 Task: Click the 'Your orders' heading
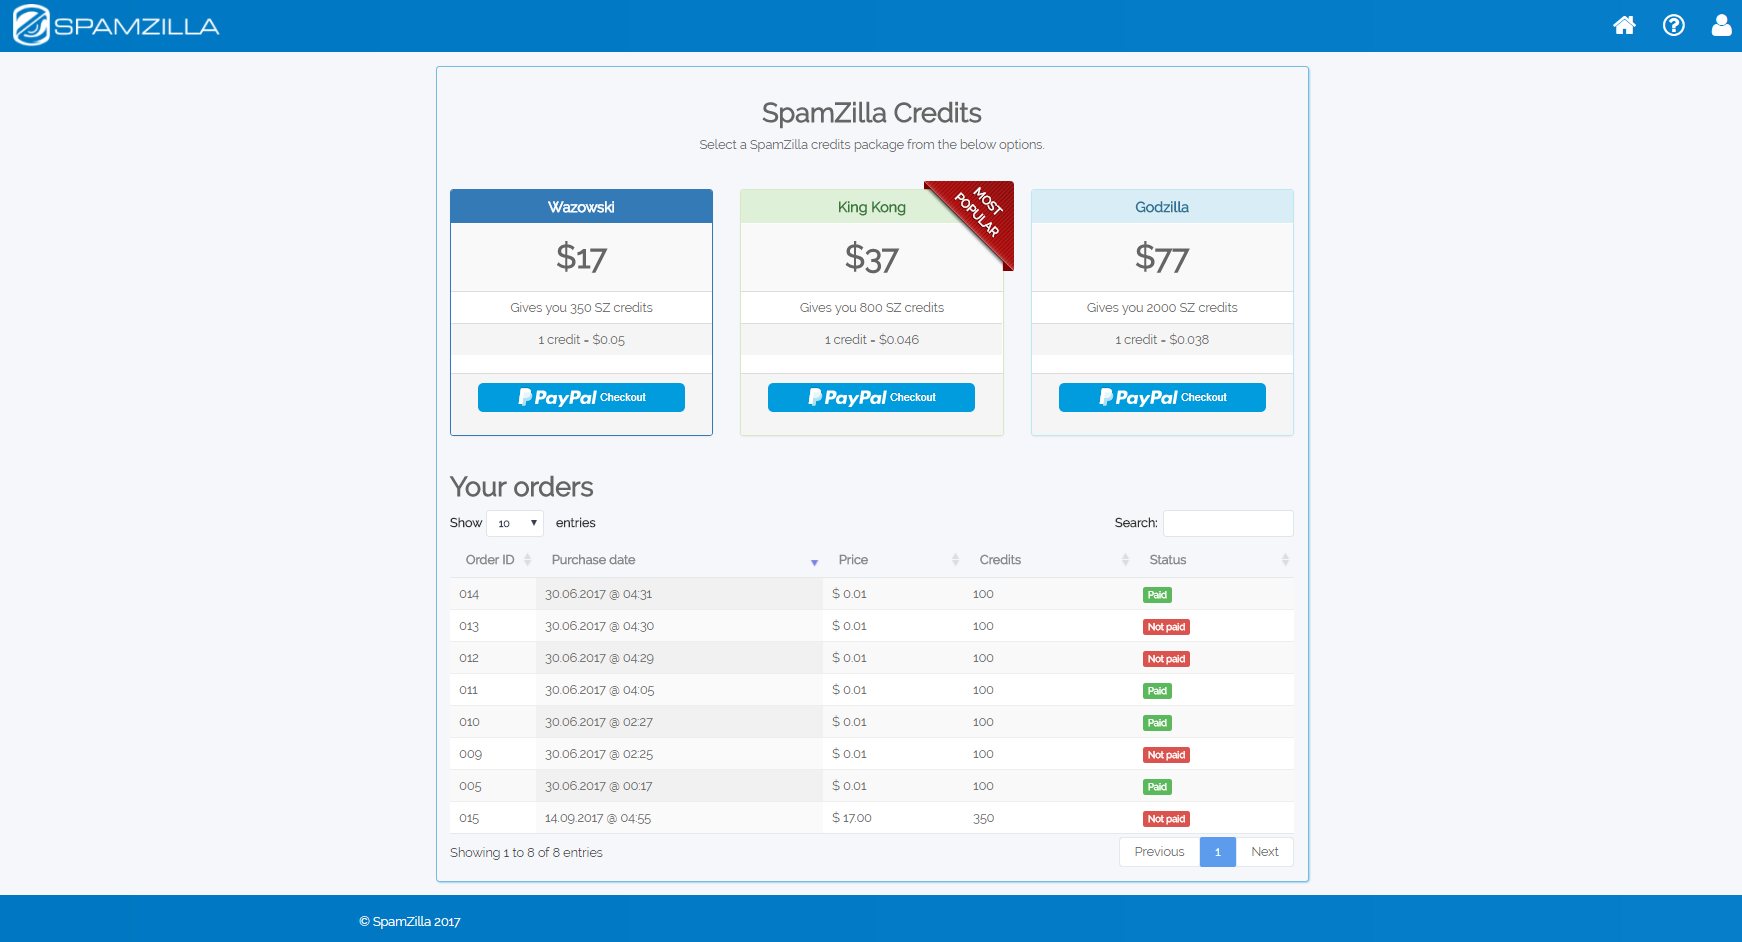521,487
